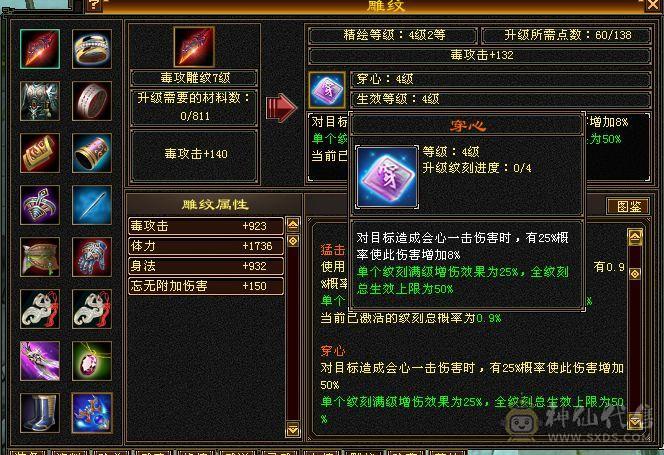
Task: Select the red scroll talisman slot
Action: click(x=40, y=153)
